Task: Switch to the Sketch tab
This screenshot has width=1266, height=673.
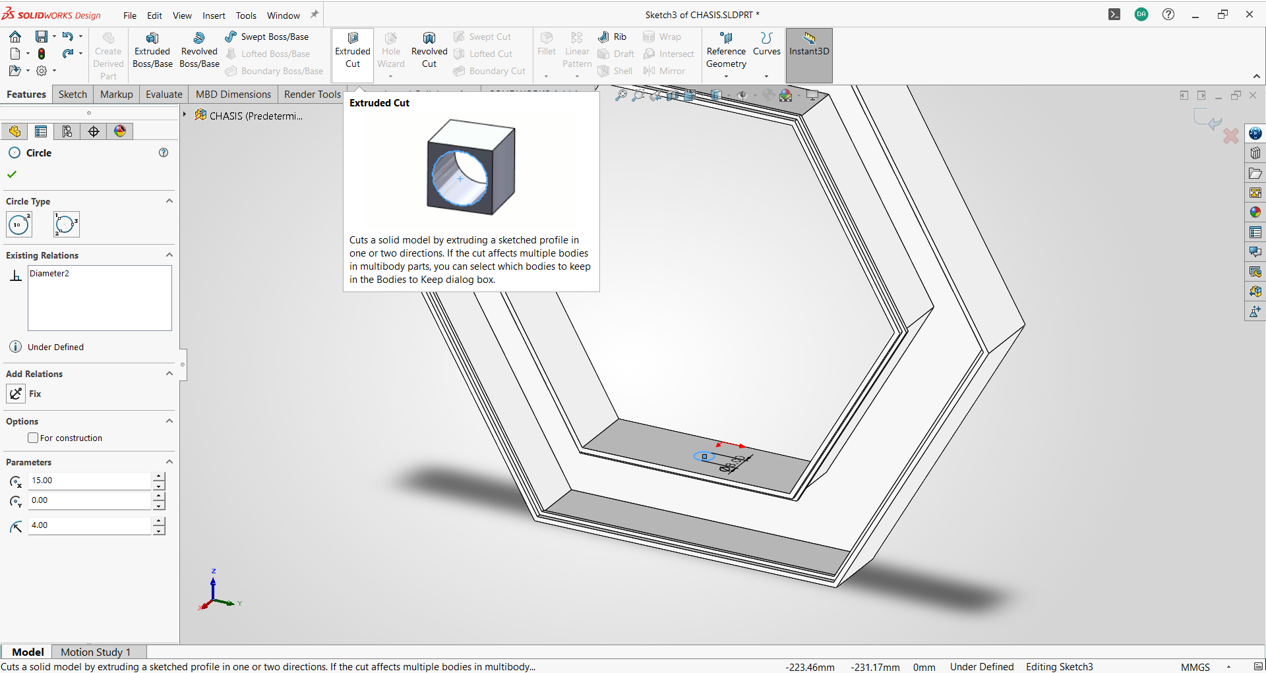Action: click(72, 94)
